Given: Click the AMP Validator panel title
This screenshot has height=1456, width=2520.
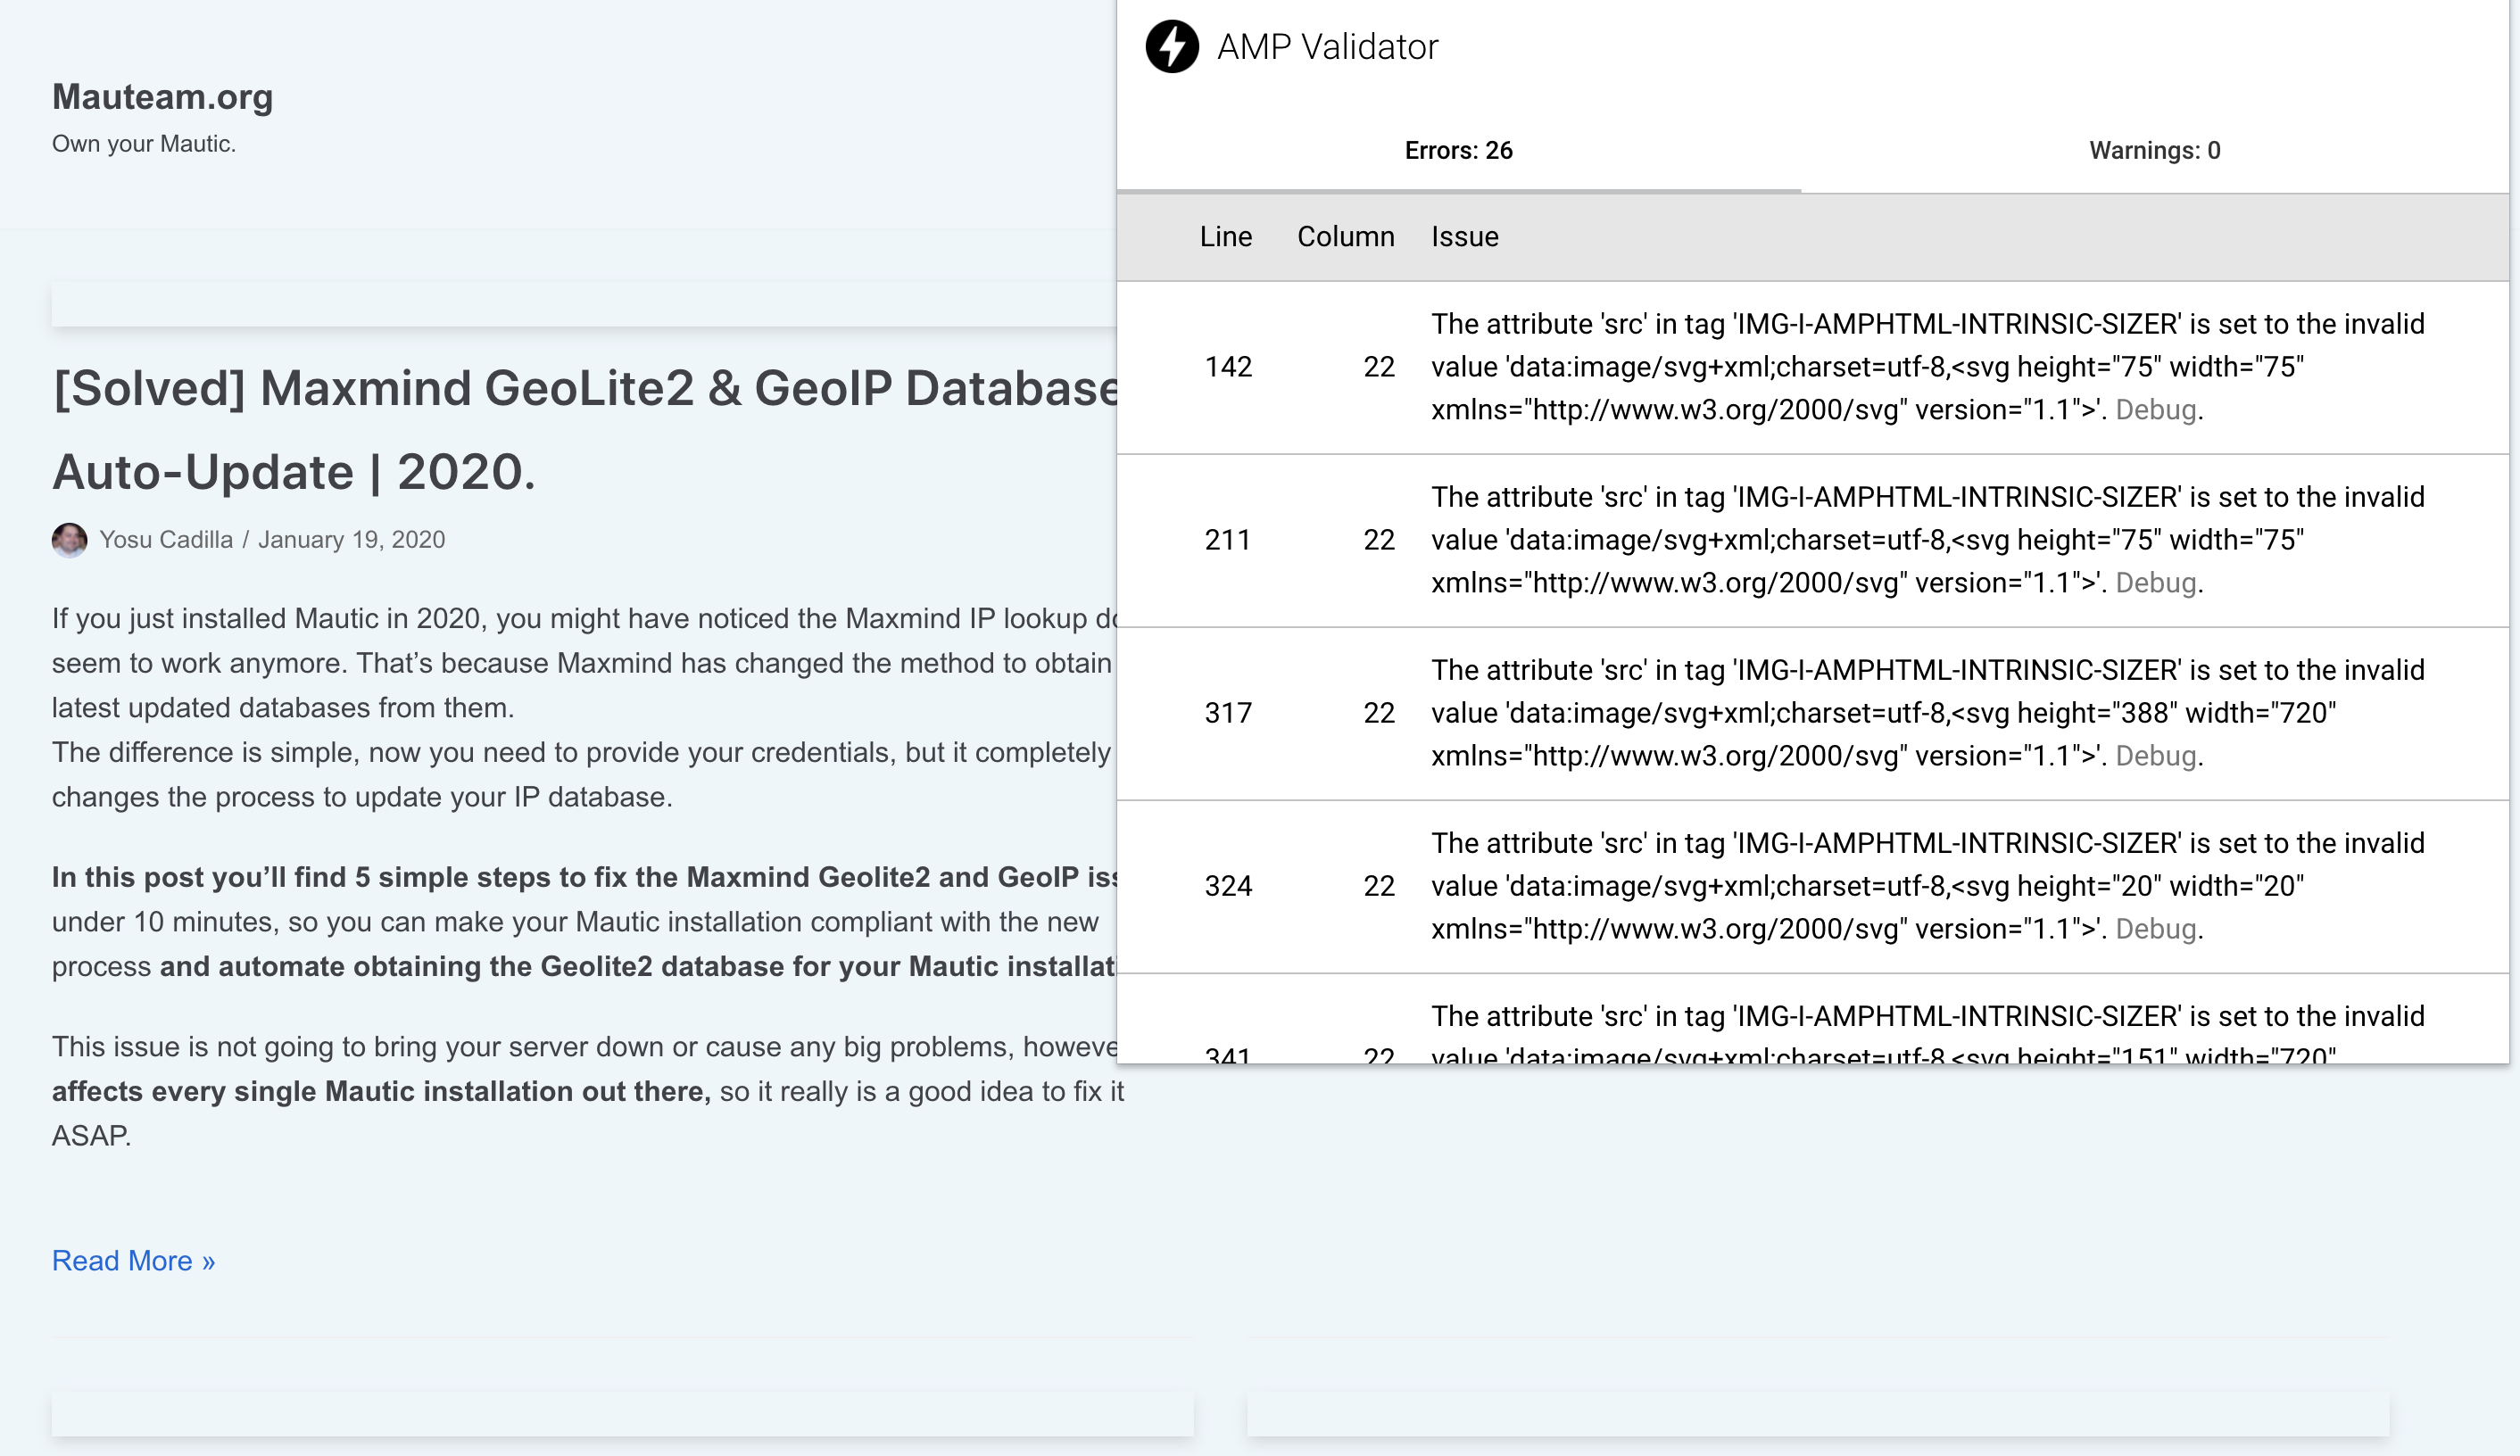Looking at the screenshot, I should [x=1327, y=47].
